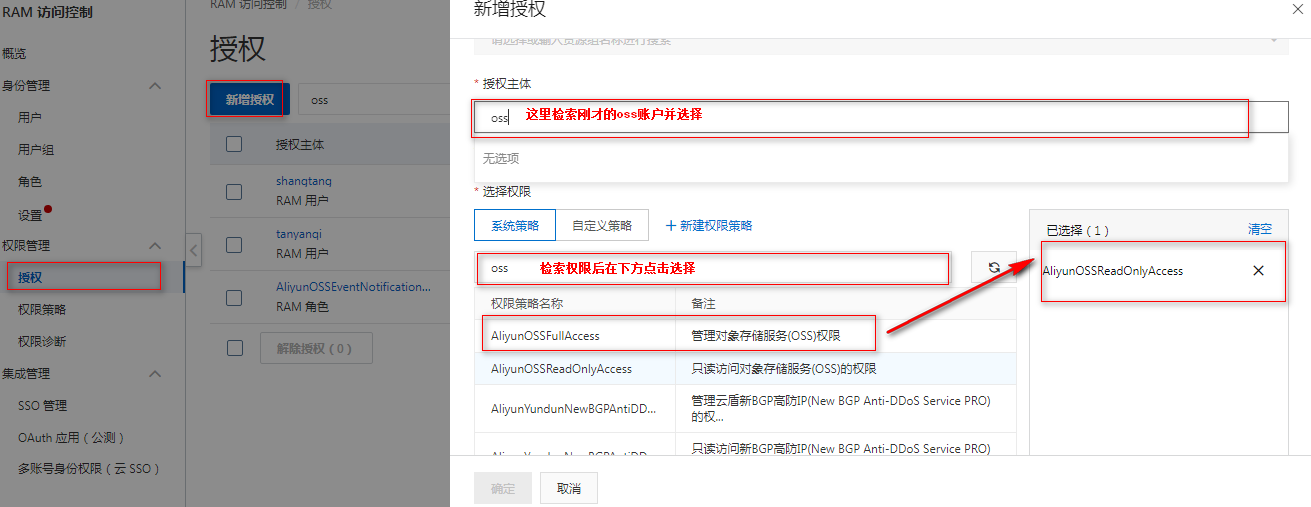Select the AliyunOSSReadOnlyAccess policy row

[745, 369]
